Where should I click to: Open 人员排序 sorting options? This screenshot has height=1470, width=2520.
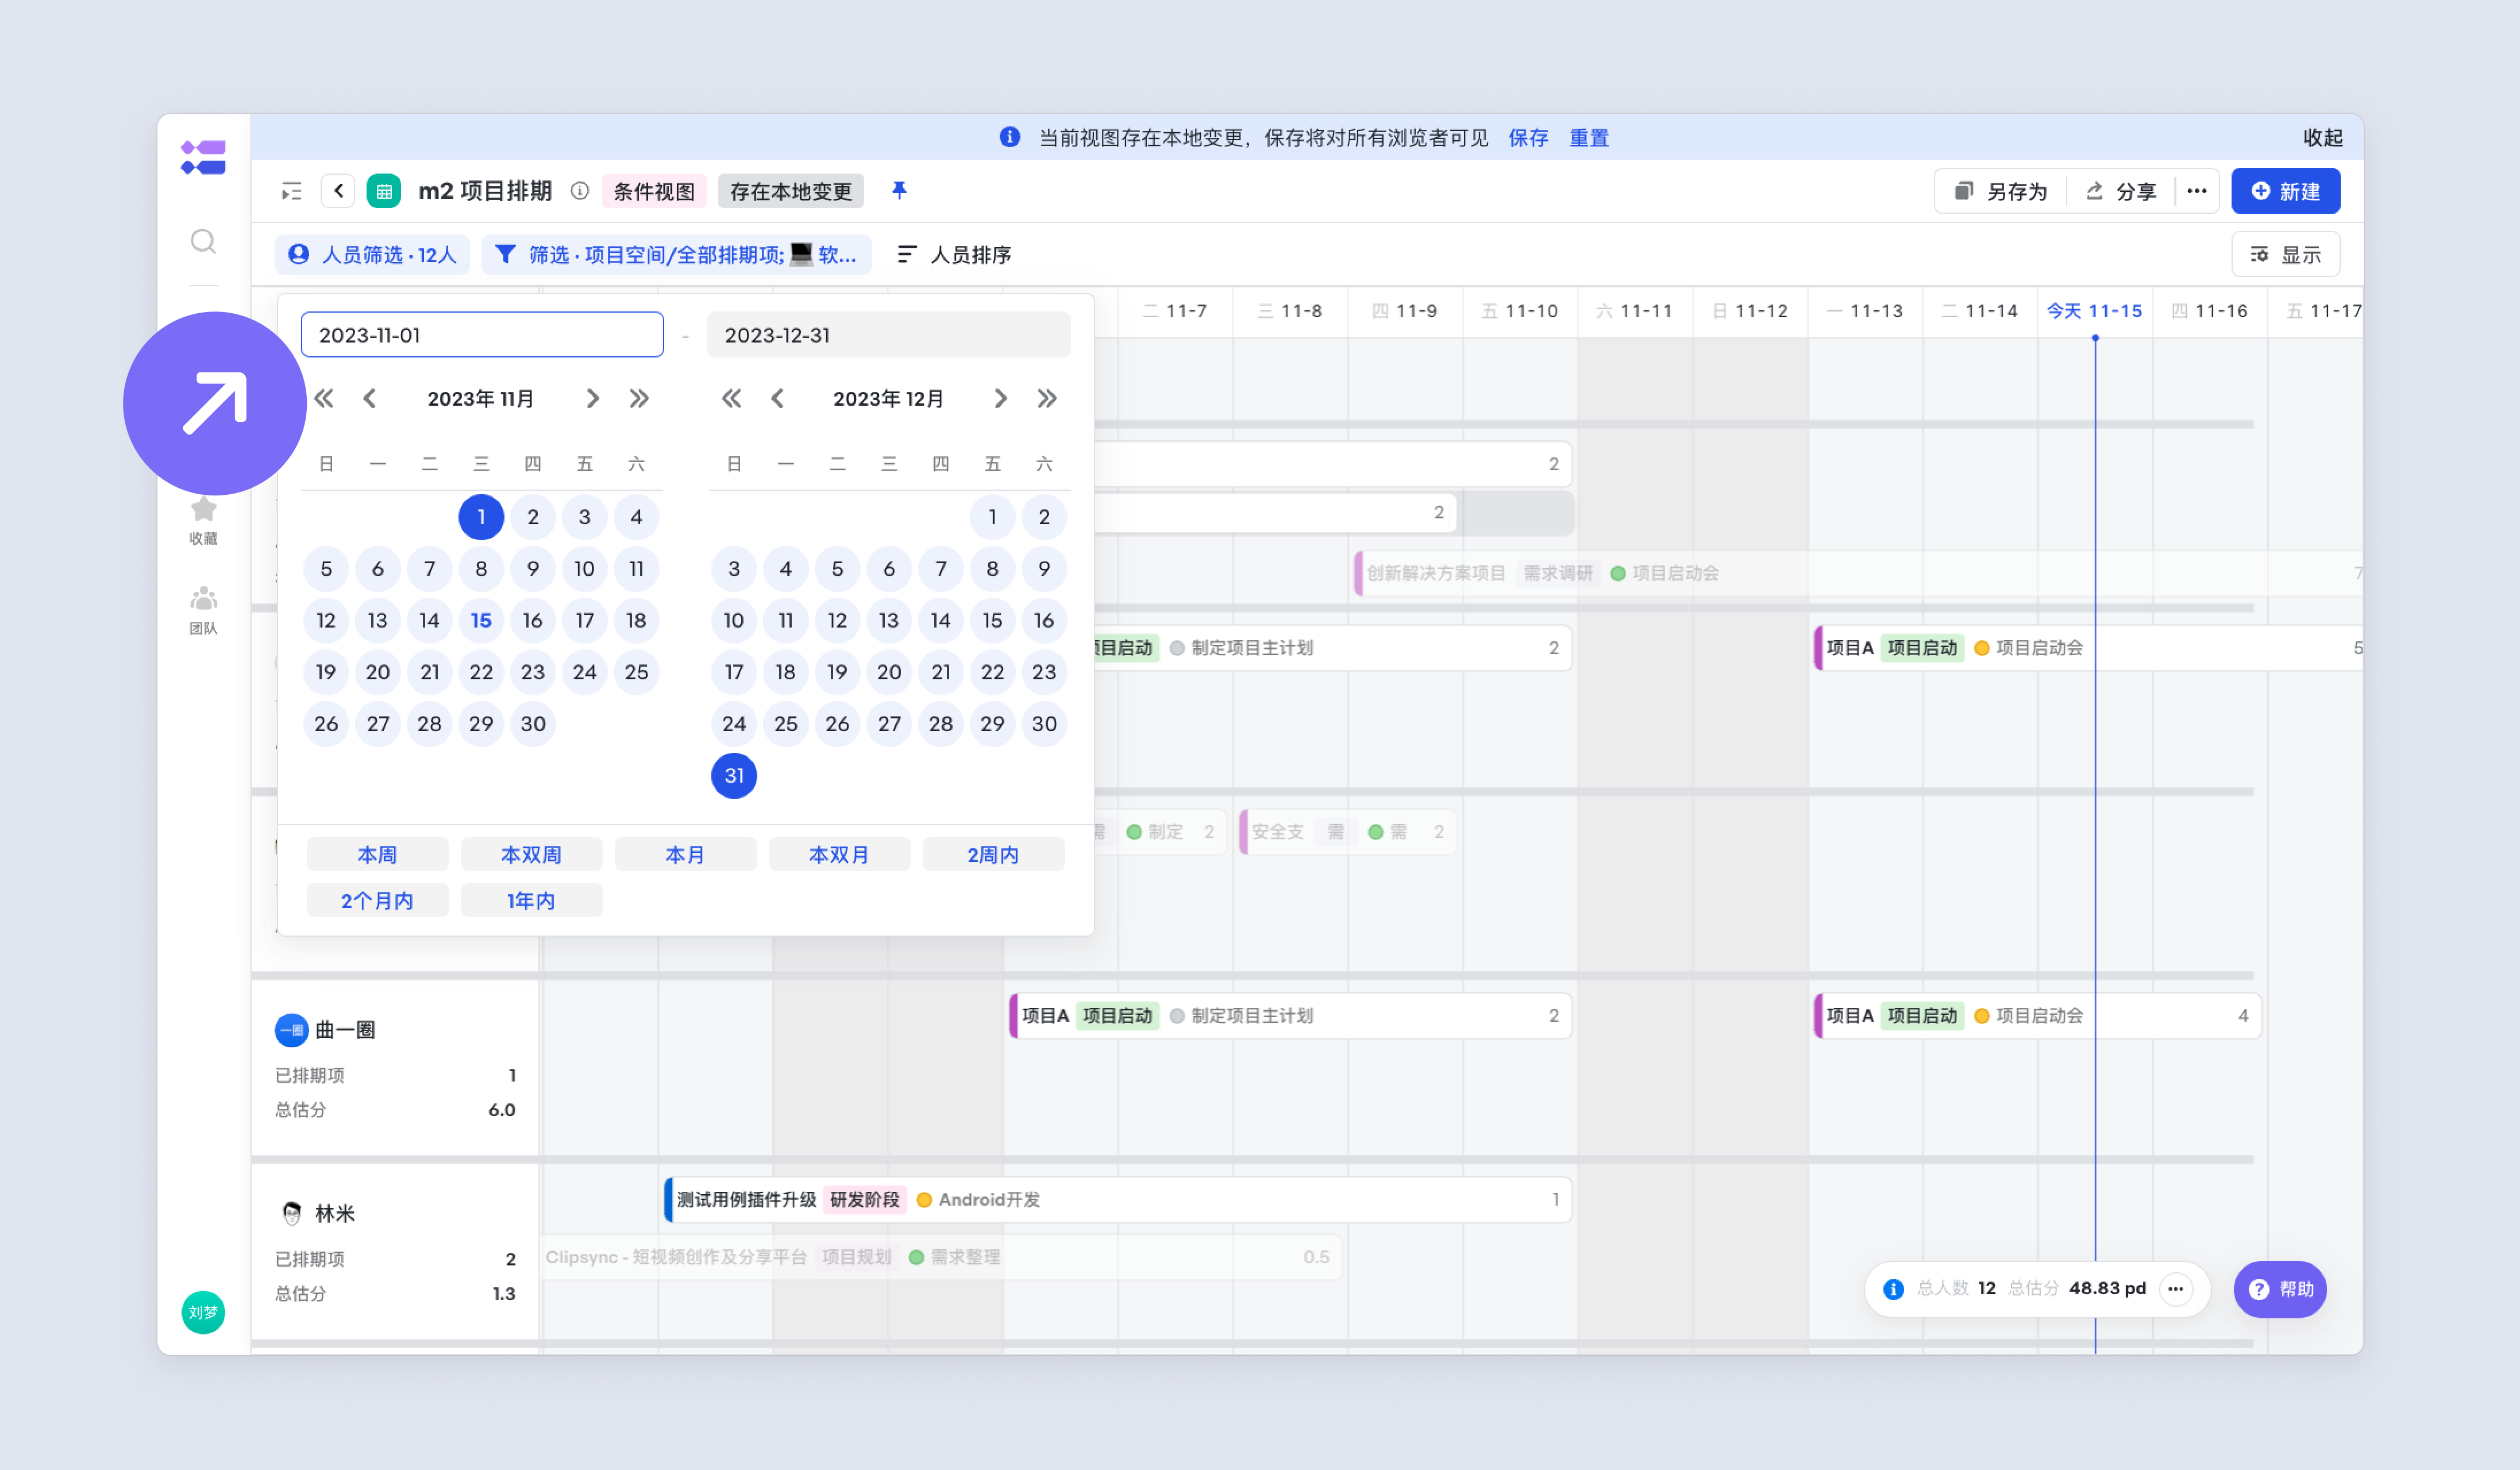pyautogui.click(x=954, y=255)
